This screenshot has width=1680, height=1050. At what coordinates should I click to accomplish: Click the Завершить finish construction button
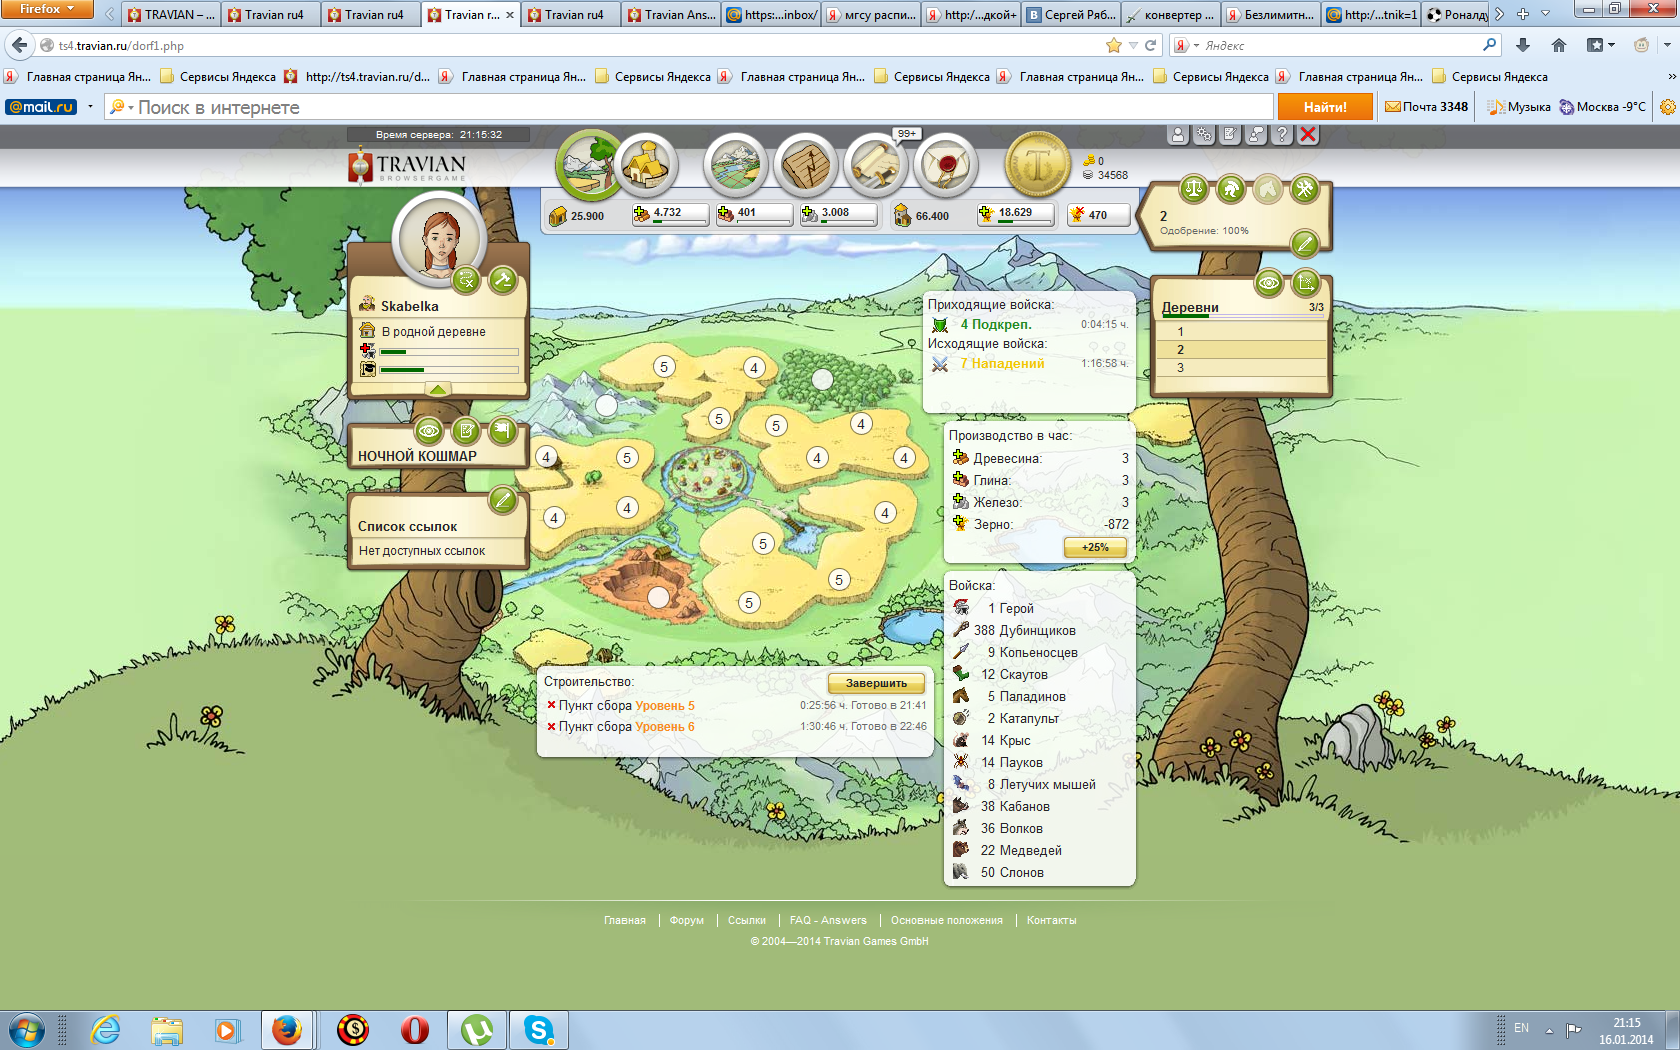coord(876,683)
